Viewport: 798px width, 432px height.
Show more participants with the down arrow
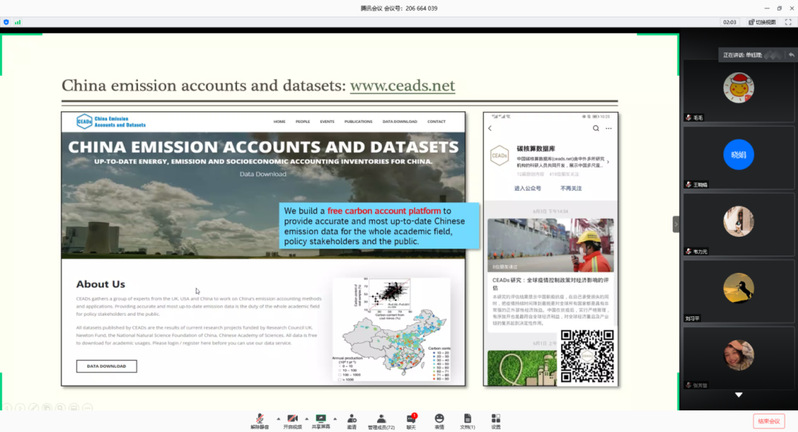[x=738, y=395]
